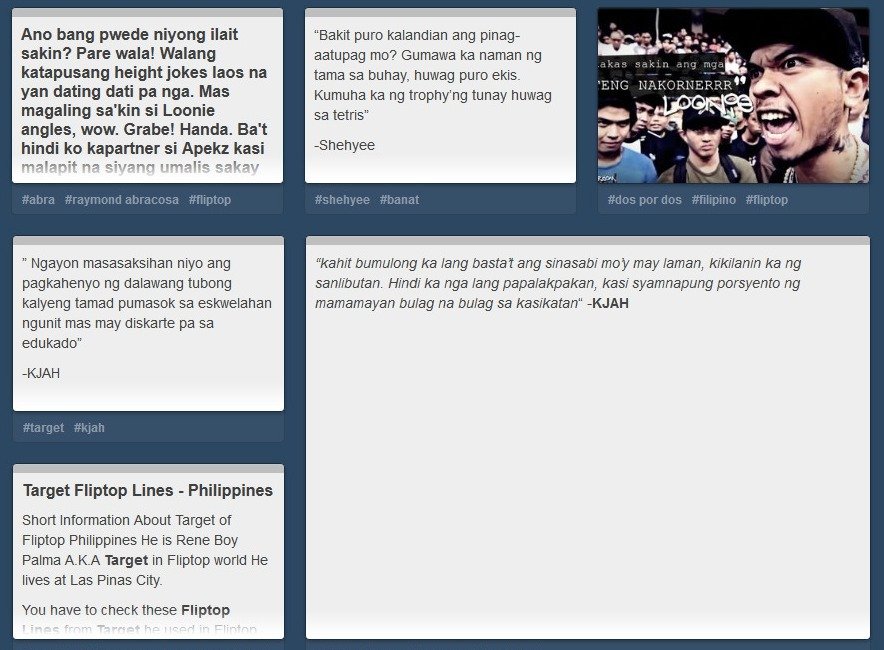Viewport: 884px width, 650px height.
Task: Open the #target tag
Action: [x=43, y=428]
